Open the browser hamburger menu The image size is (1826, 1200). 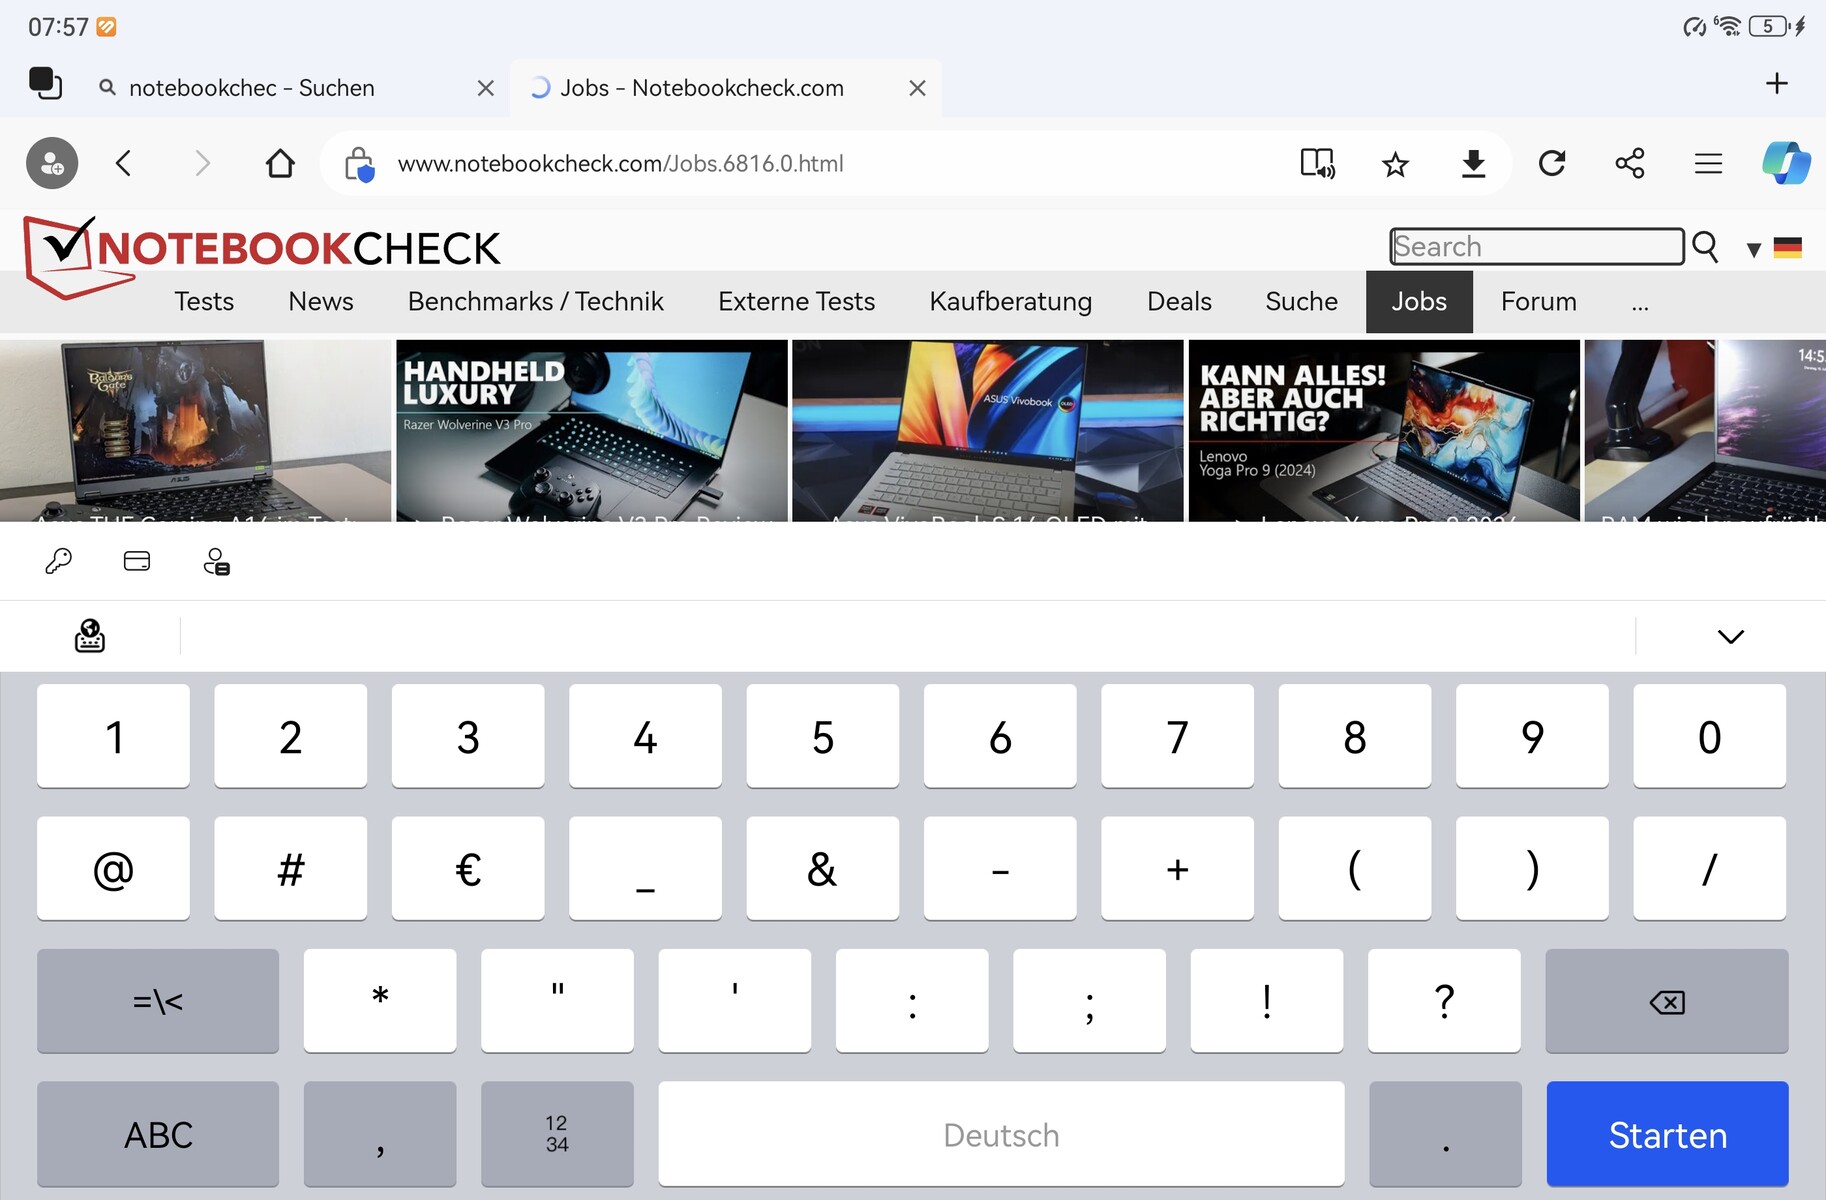pos(1708,163)
